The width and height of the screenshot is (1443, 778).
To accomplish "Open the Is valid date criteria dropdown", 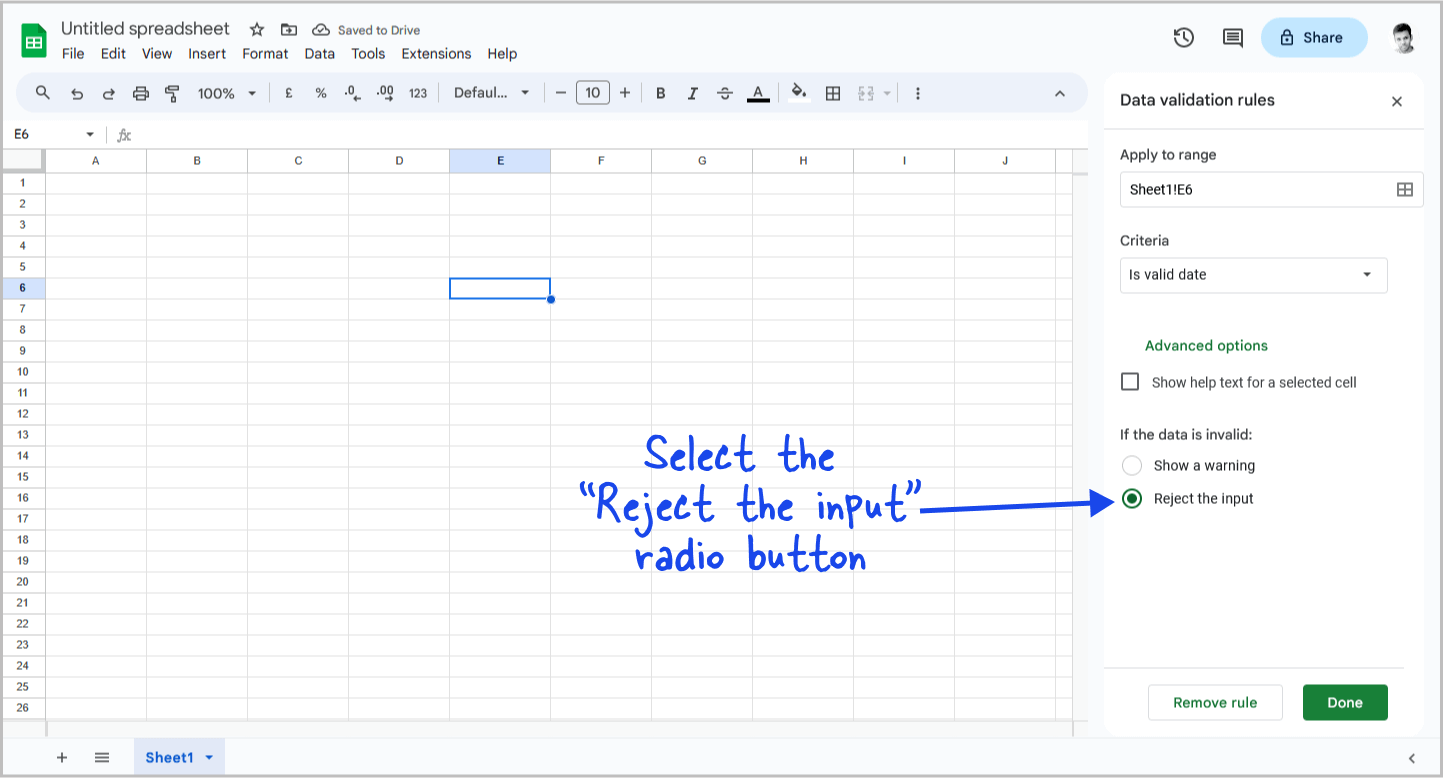I will pyautogui.click(x=1253, y=275).
